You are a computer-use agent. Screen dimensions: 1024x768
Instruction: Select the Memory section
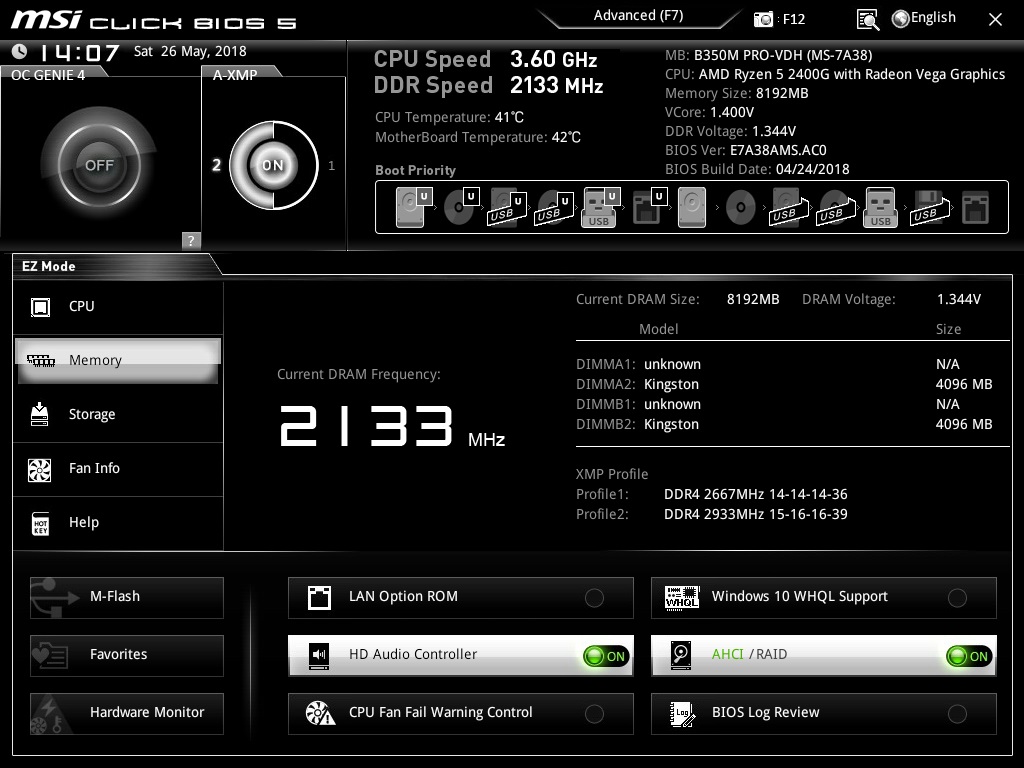point(118,360)
